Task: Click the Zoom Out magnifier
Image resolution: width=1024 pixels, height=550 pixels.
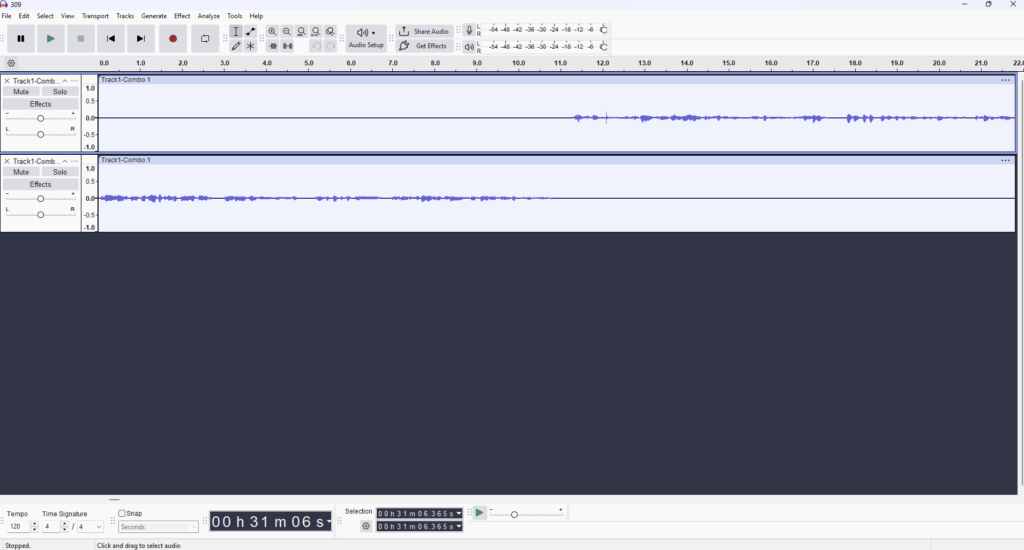Action: point(287,31)
